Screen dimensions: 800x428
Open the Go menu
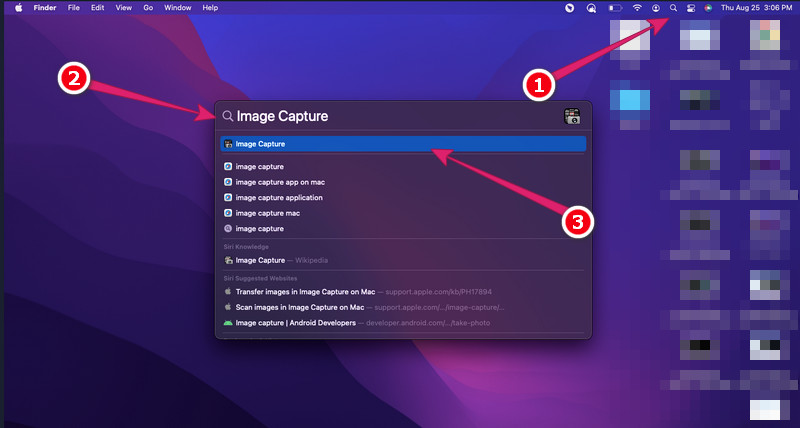point(148,8)
